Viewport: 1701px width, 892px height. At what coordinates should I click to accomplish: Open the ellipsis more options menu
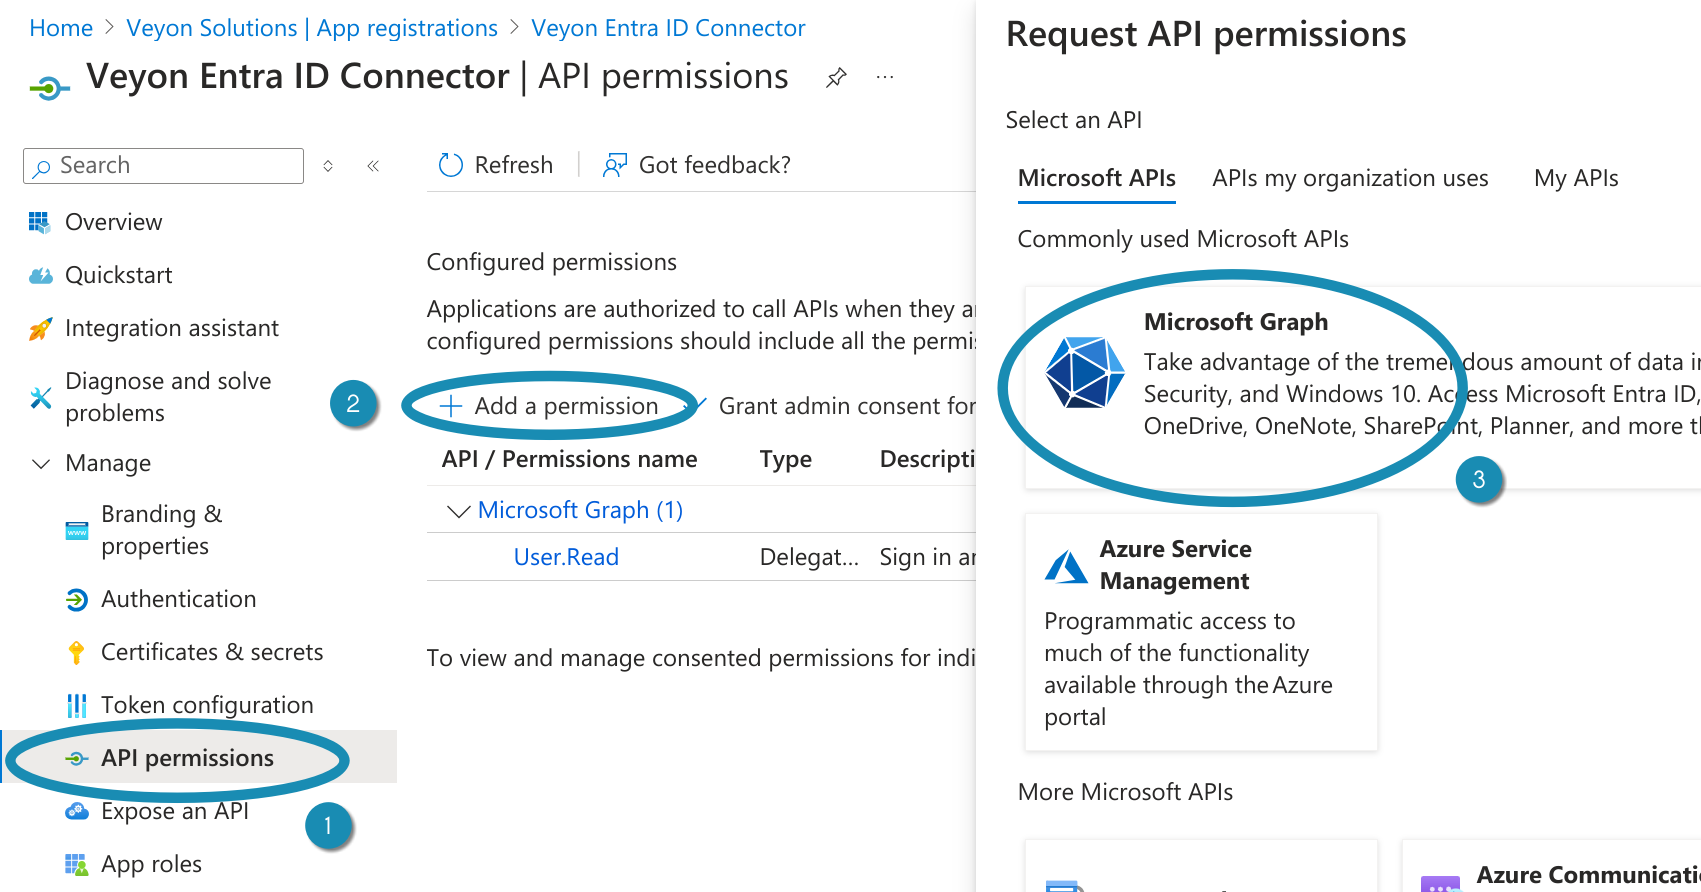(x=885, y=78)
